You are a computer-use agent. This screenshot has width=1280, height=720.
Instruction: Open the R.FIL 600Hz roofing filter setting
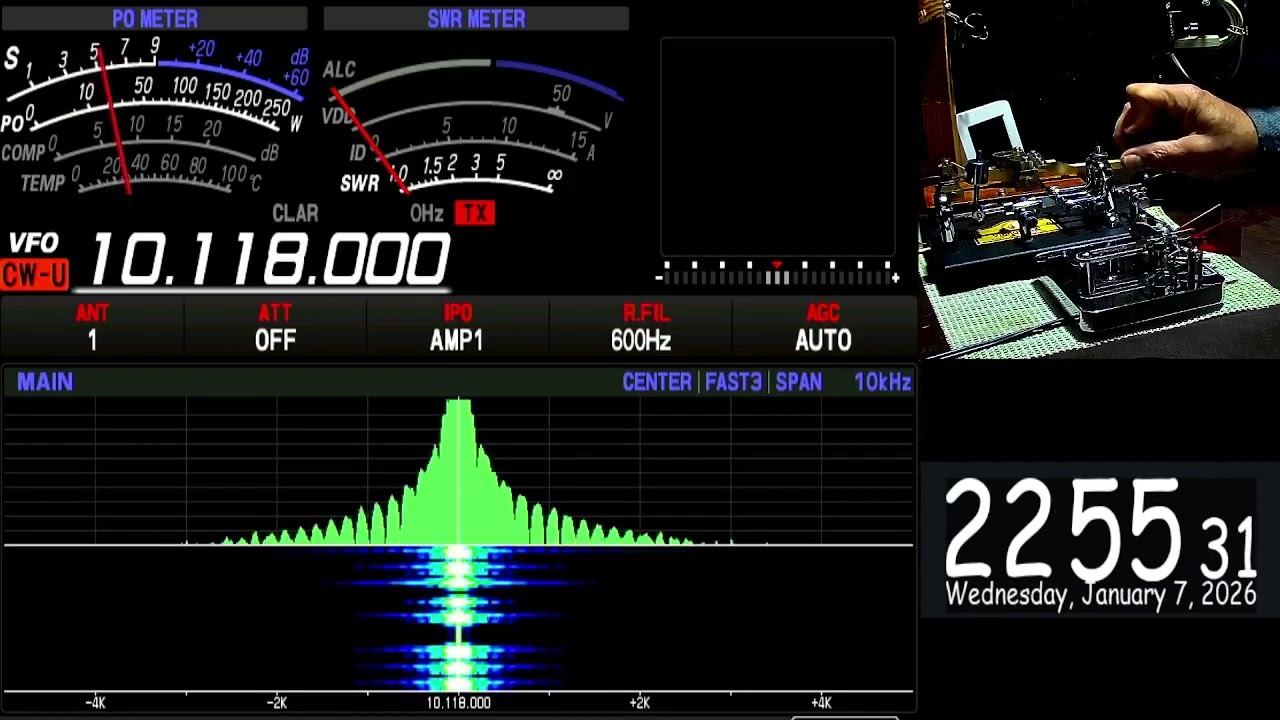[x=640, y=328]
